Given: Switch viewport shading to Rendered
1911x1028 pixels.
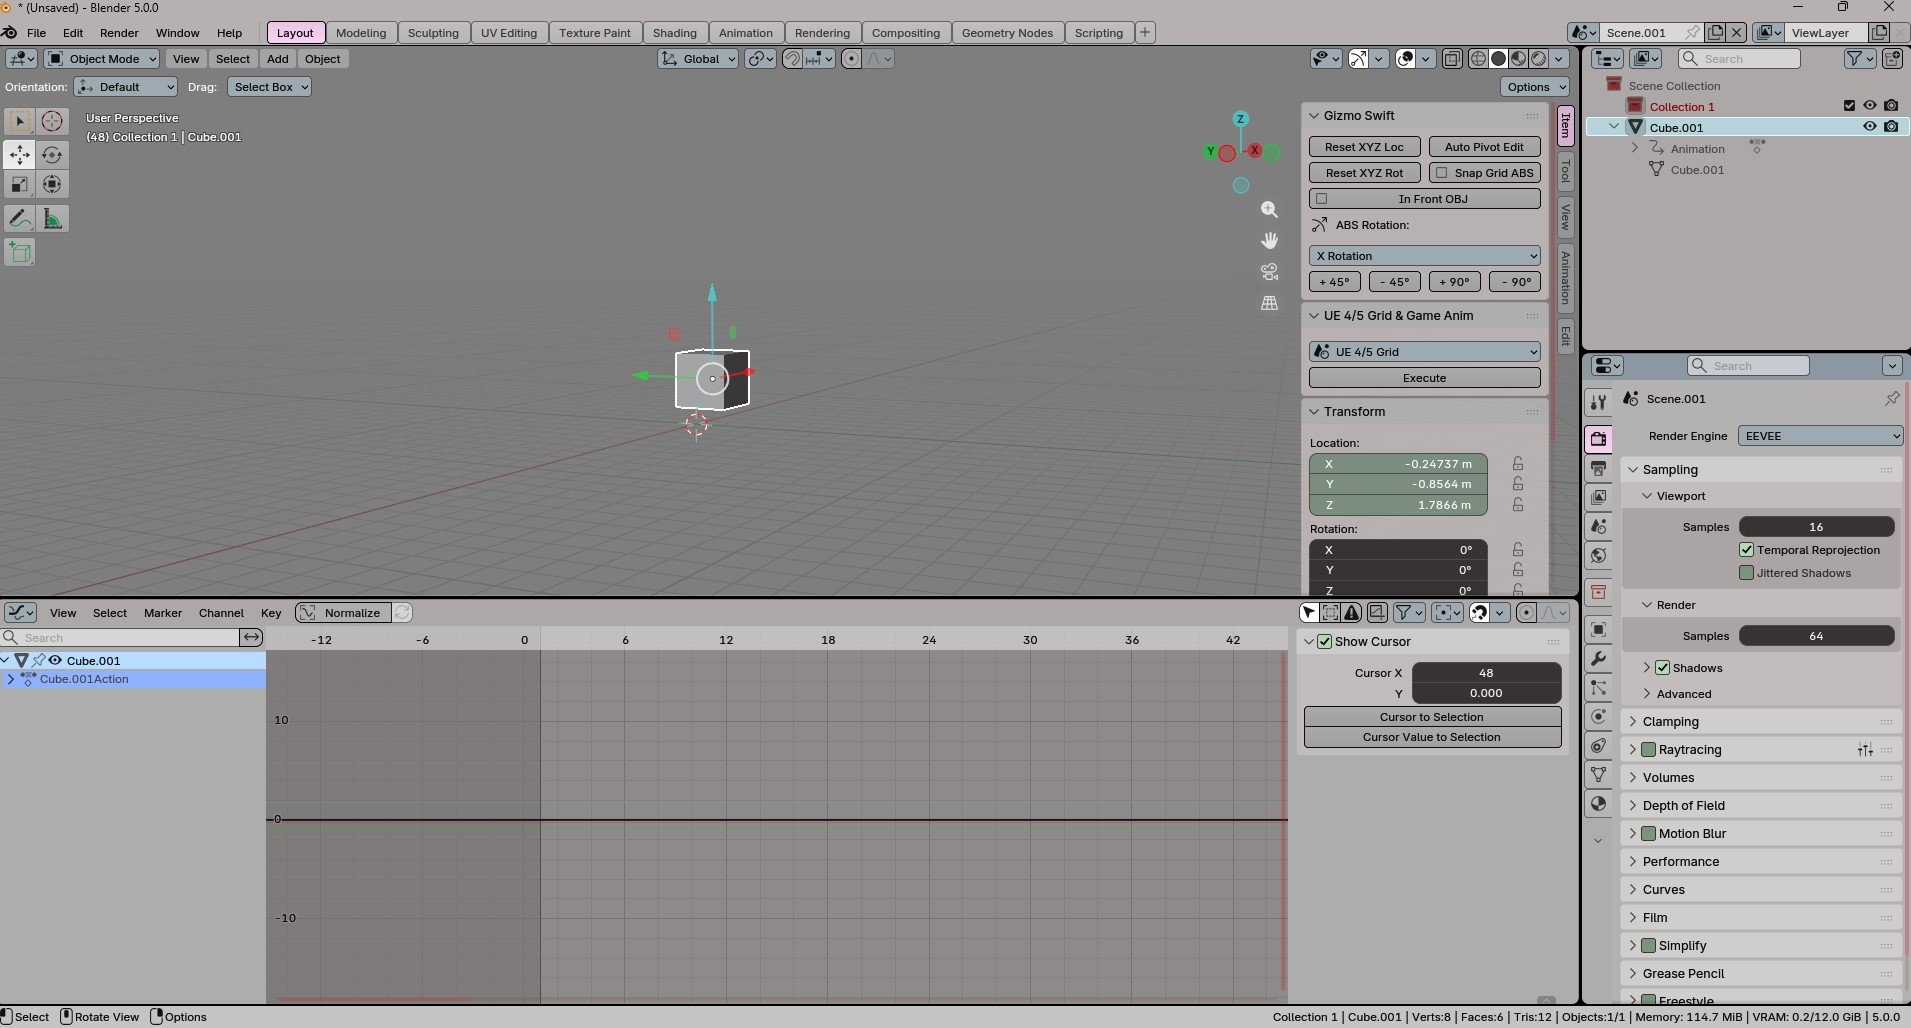Looking at the screenshot, I should pyautogui.click(x=1538, y=59).
